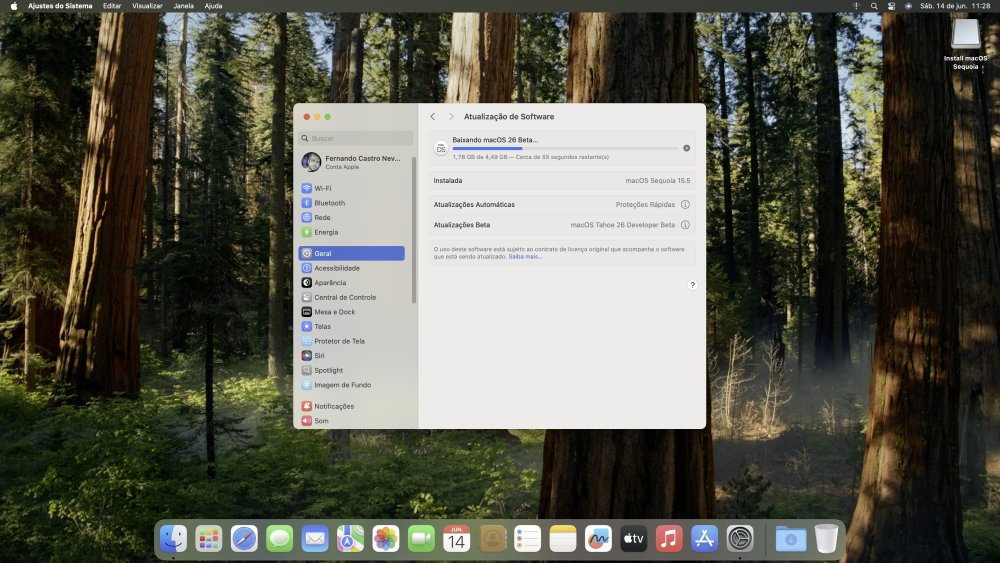Image resolution: width=1000 pixels, height=563 pixels.
Task: Open the Trash from the Dock
Action: point(826,539)
